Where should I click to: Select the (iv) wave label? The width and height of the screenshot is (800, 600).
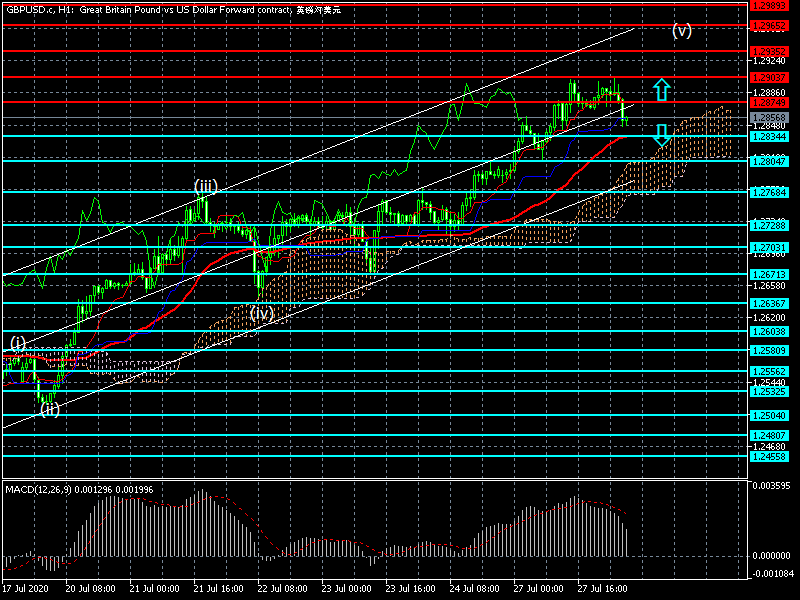click(x=262, y=313)
